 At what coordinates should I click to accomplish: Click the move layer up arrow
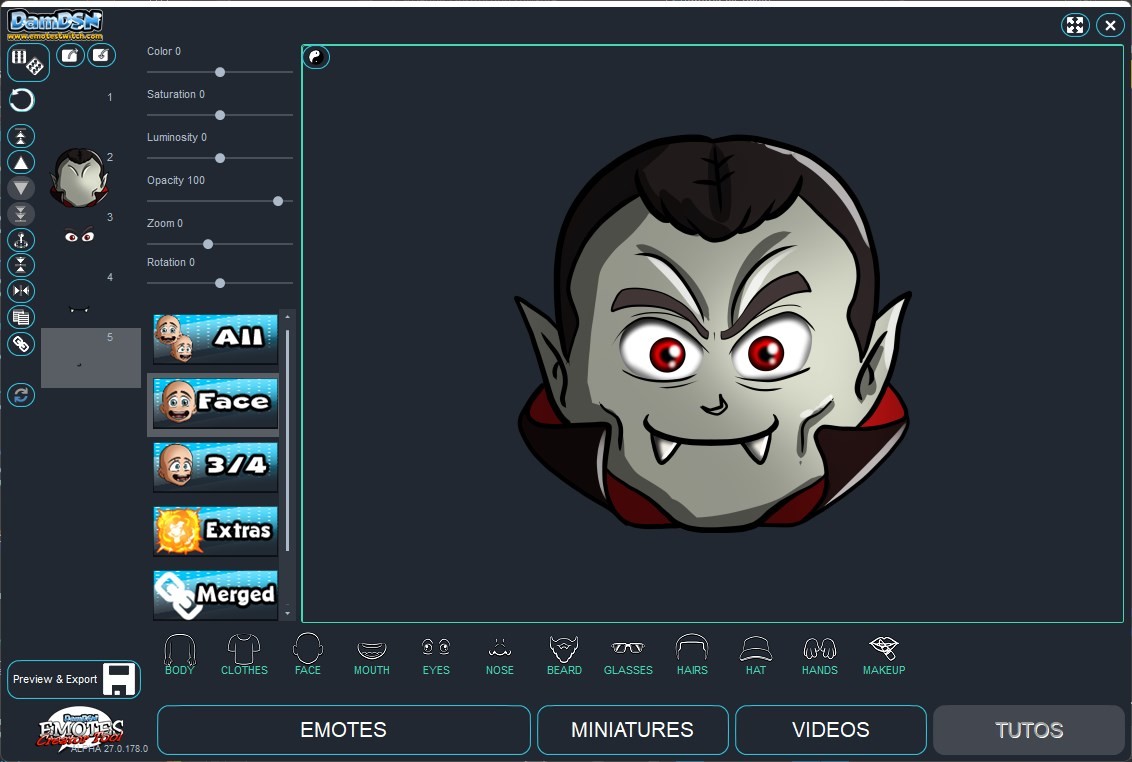tap(20, 161)
